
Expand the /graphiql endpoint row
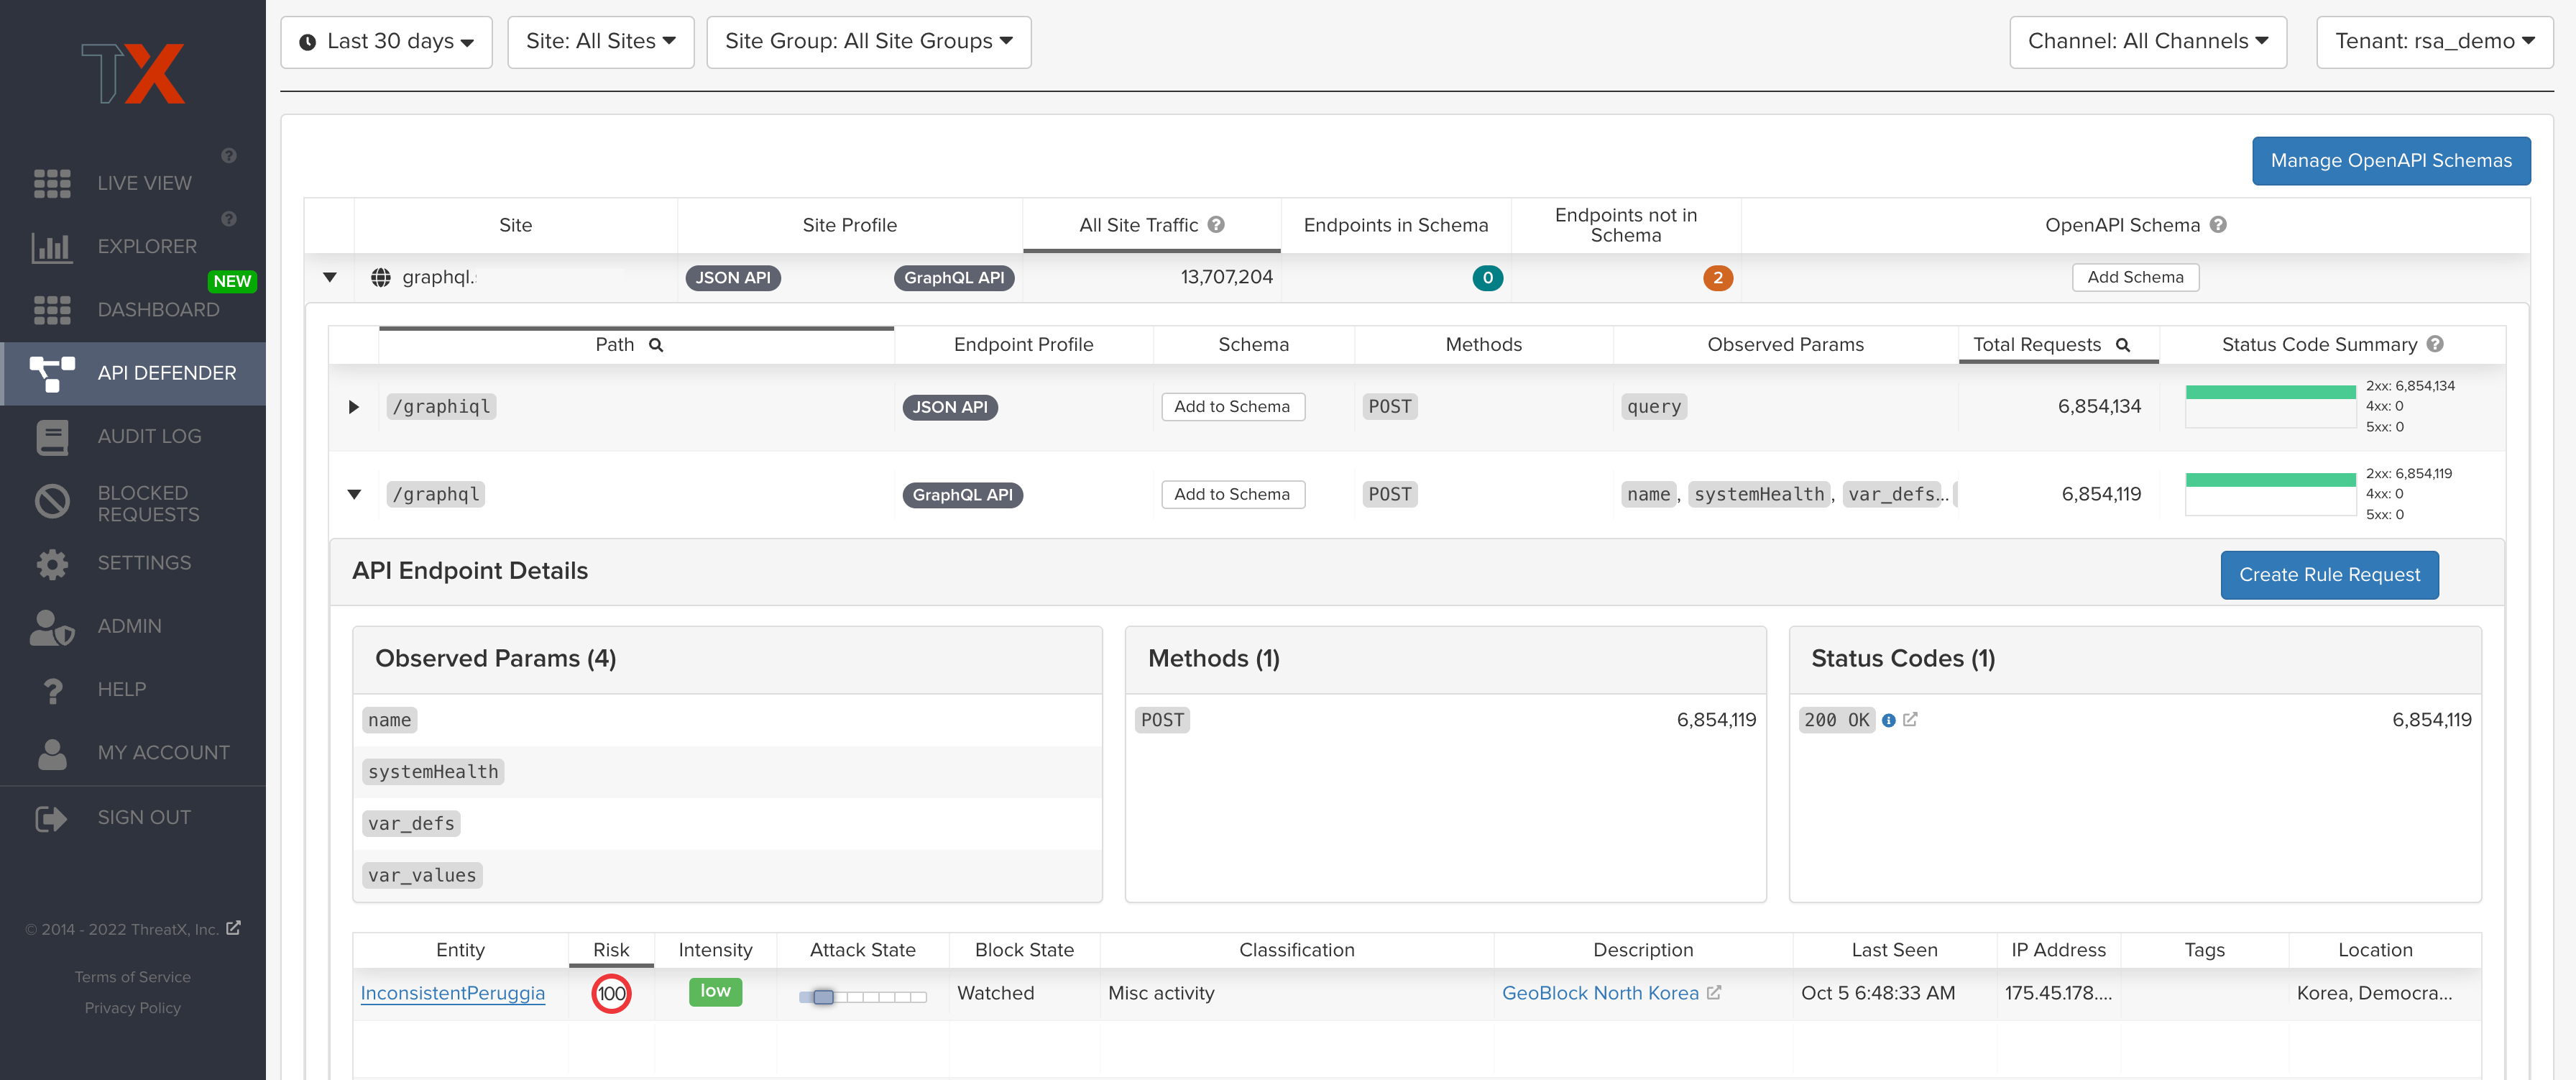coord(353,407)
